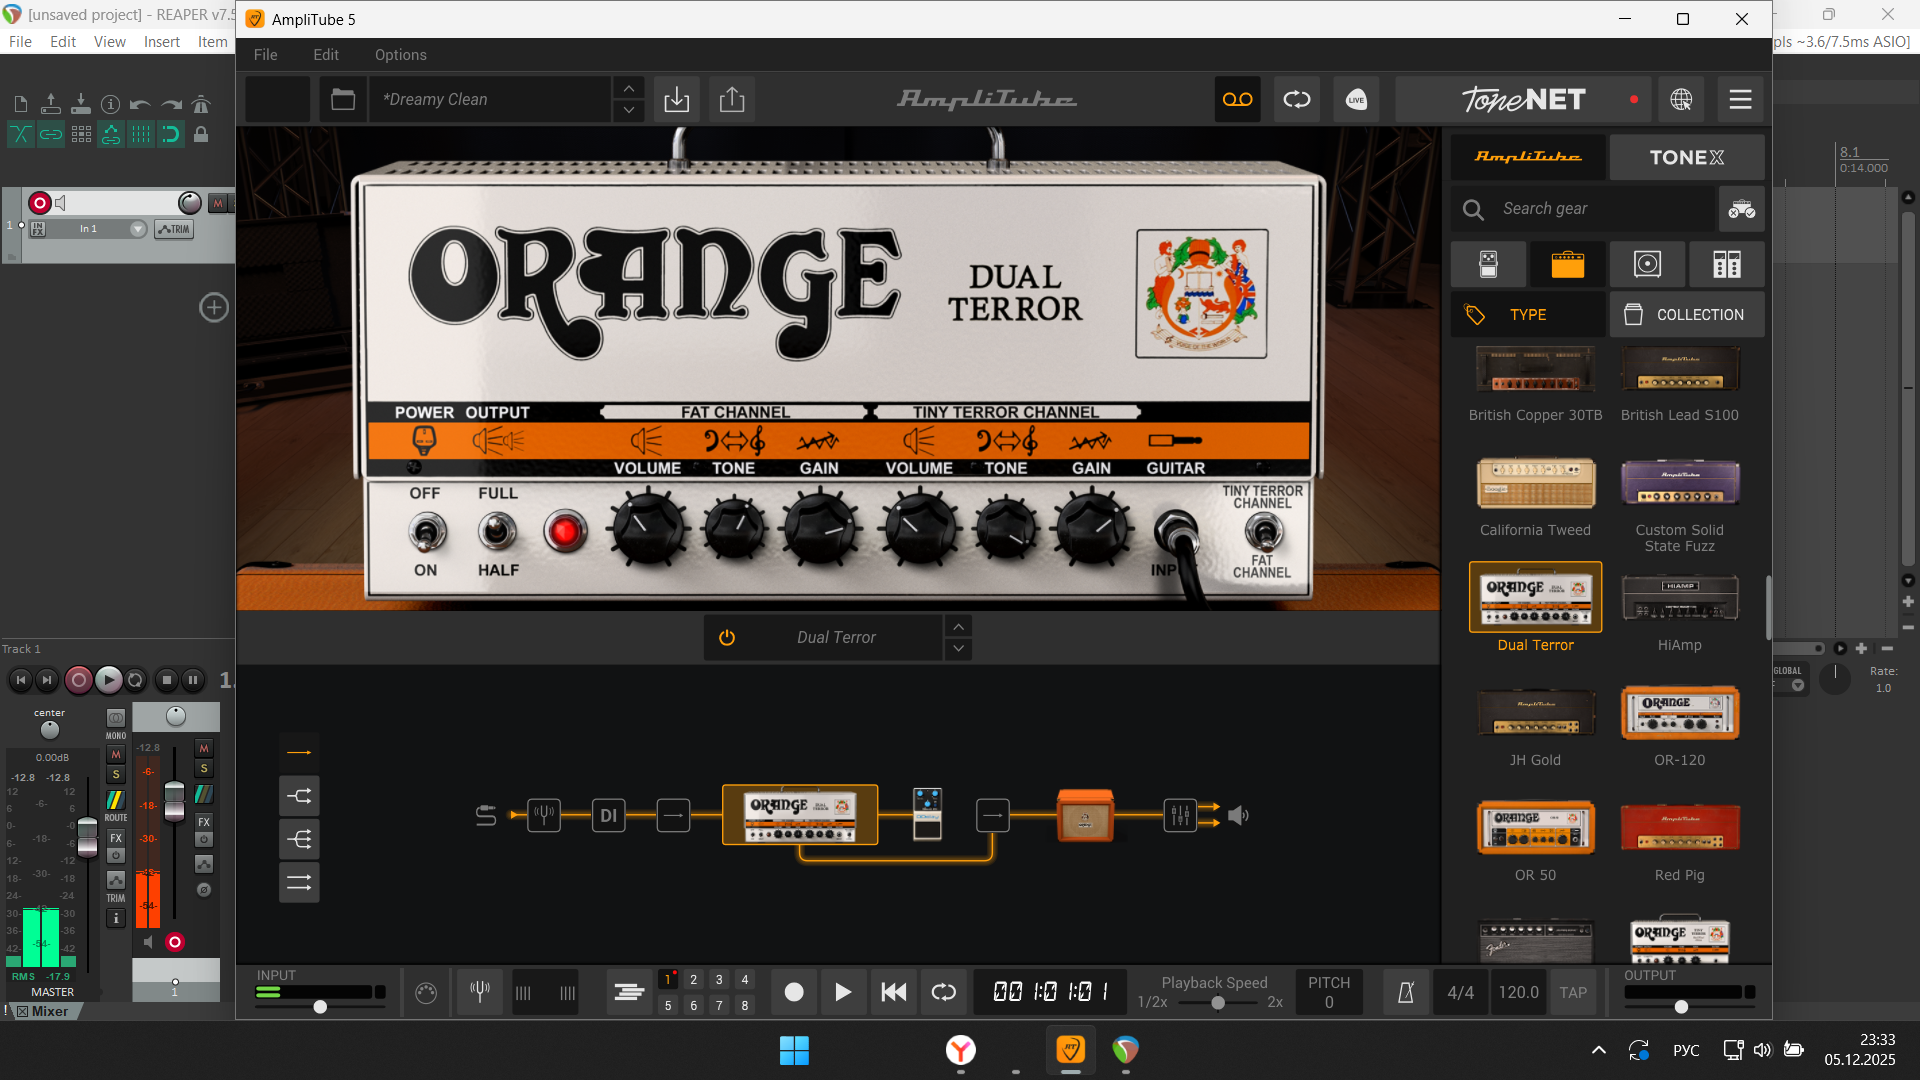Flip the amp OFF/ON power switch
This screenshot has height=1080, width=1920.
pos(426,532)
